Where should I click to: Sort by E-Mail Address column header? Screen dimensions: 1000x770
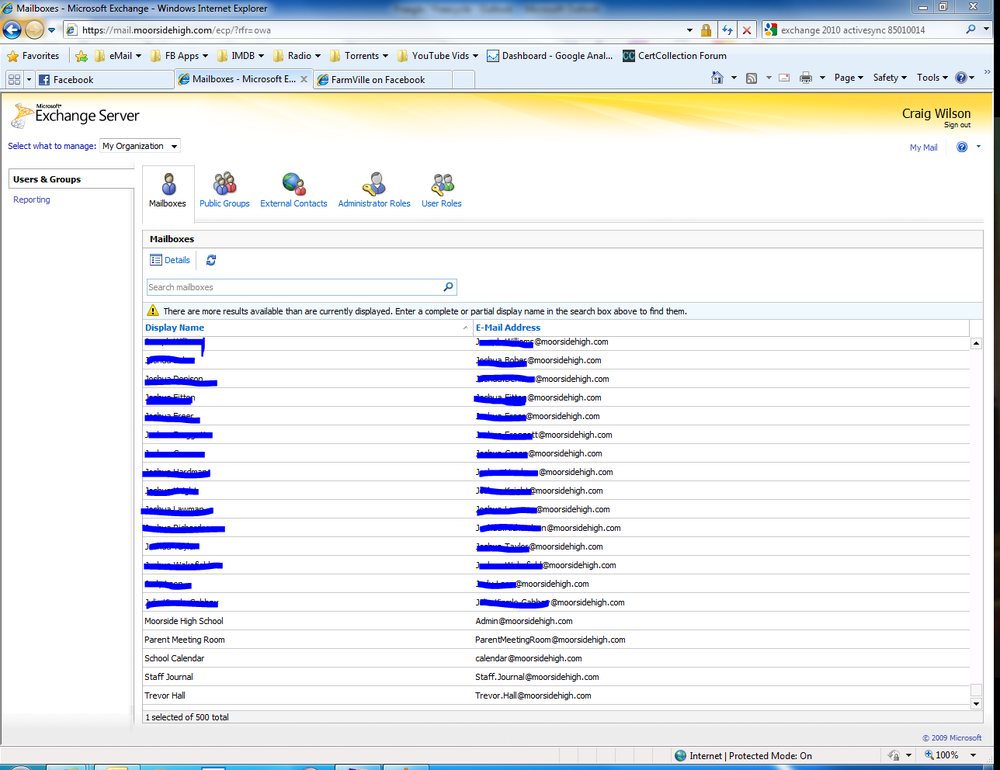point(508,327)
